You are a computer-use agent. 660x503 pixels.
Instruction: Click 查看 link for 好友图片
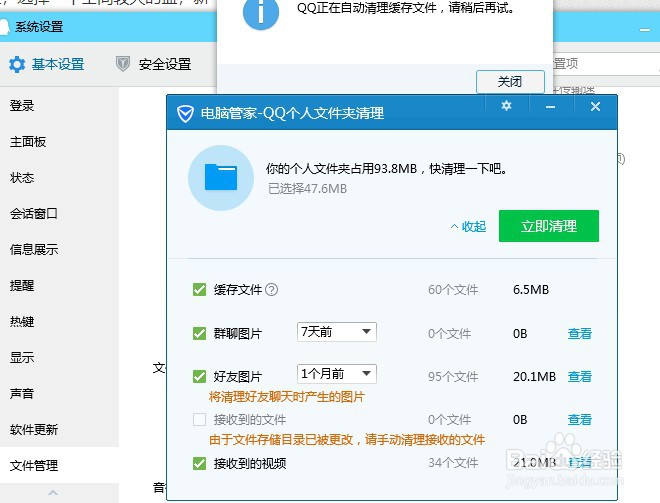pyautogui.click(x=580, y=376)
